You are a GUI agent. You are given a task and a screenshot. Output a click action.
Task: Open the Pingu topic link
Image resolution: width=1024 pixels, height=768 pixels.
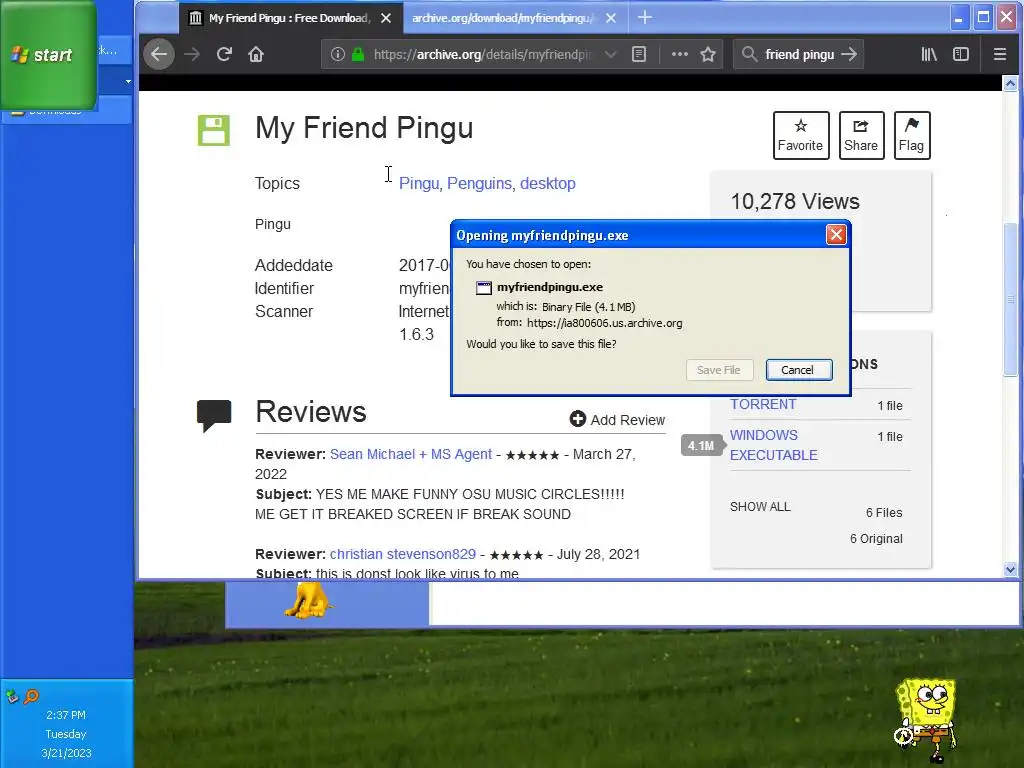click(419, 184)
